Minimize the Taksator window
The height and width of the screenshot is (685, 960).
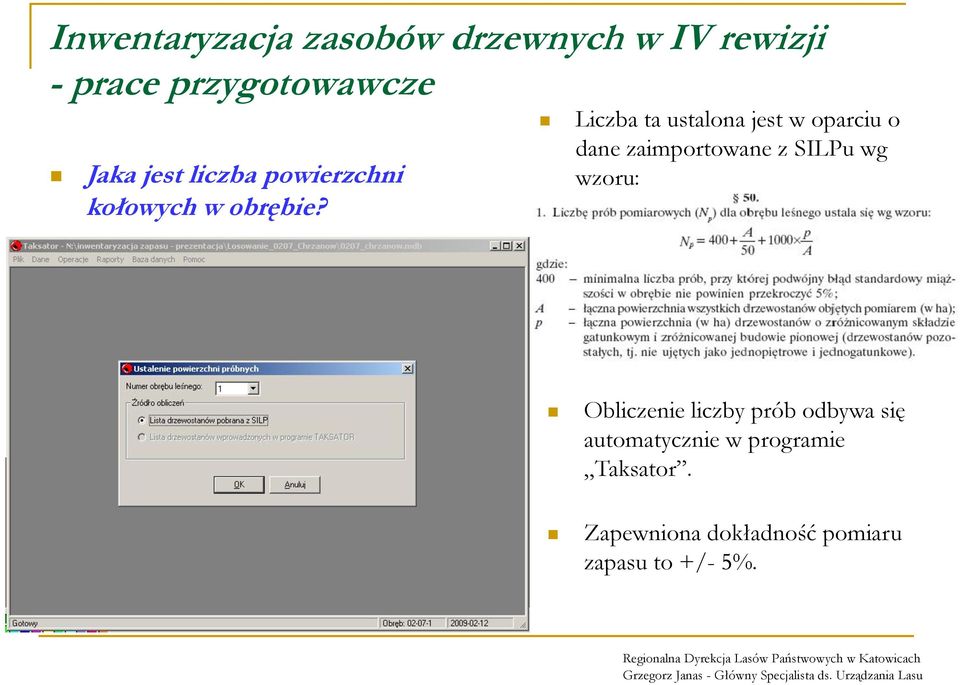tap(495, 245)
